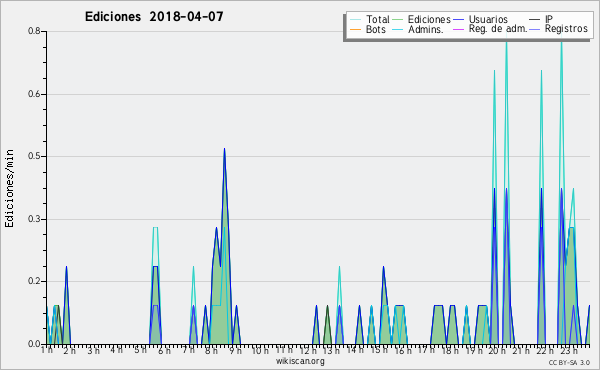Screen dimensions: 600x370
Task: Click the 'IP' legend entry
Action: pos(541,19)
